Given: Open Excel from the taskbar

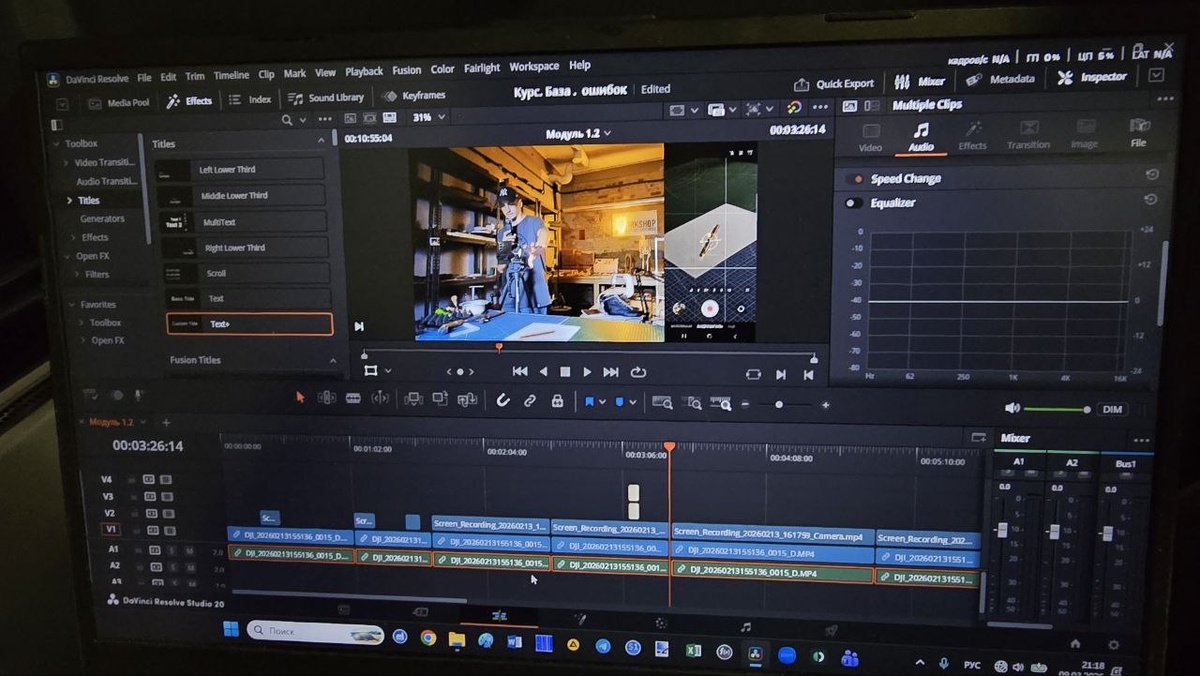Looking at the screenshot, I should 693,650.
